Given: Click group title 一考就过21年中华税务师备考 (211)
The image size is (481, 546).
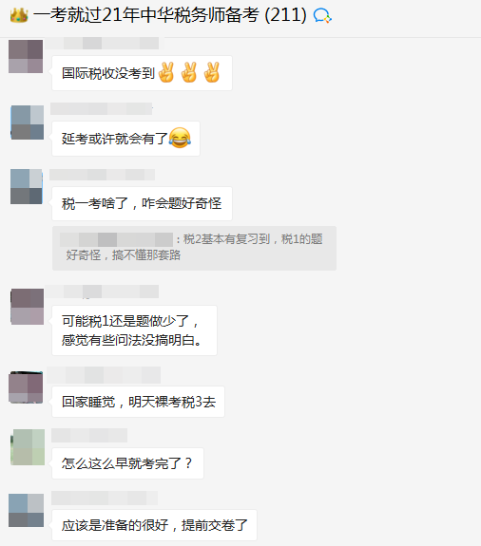Looking at the screenshot, I should pyautogui.click(x=170, y=15).
